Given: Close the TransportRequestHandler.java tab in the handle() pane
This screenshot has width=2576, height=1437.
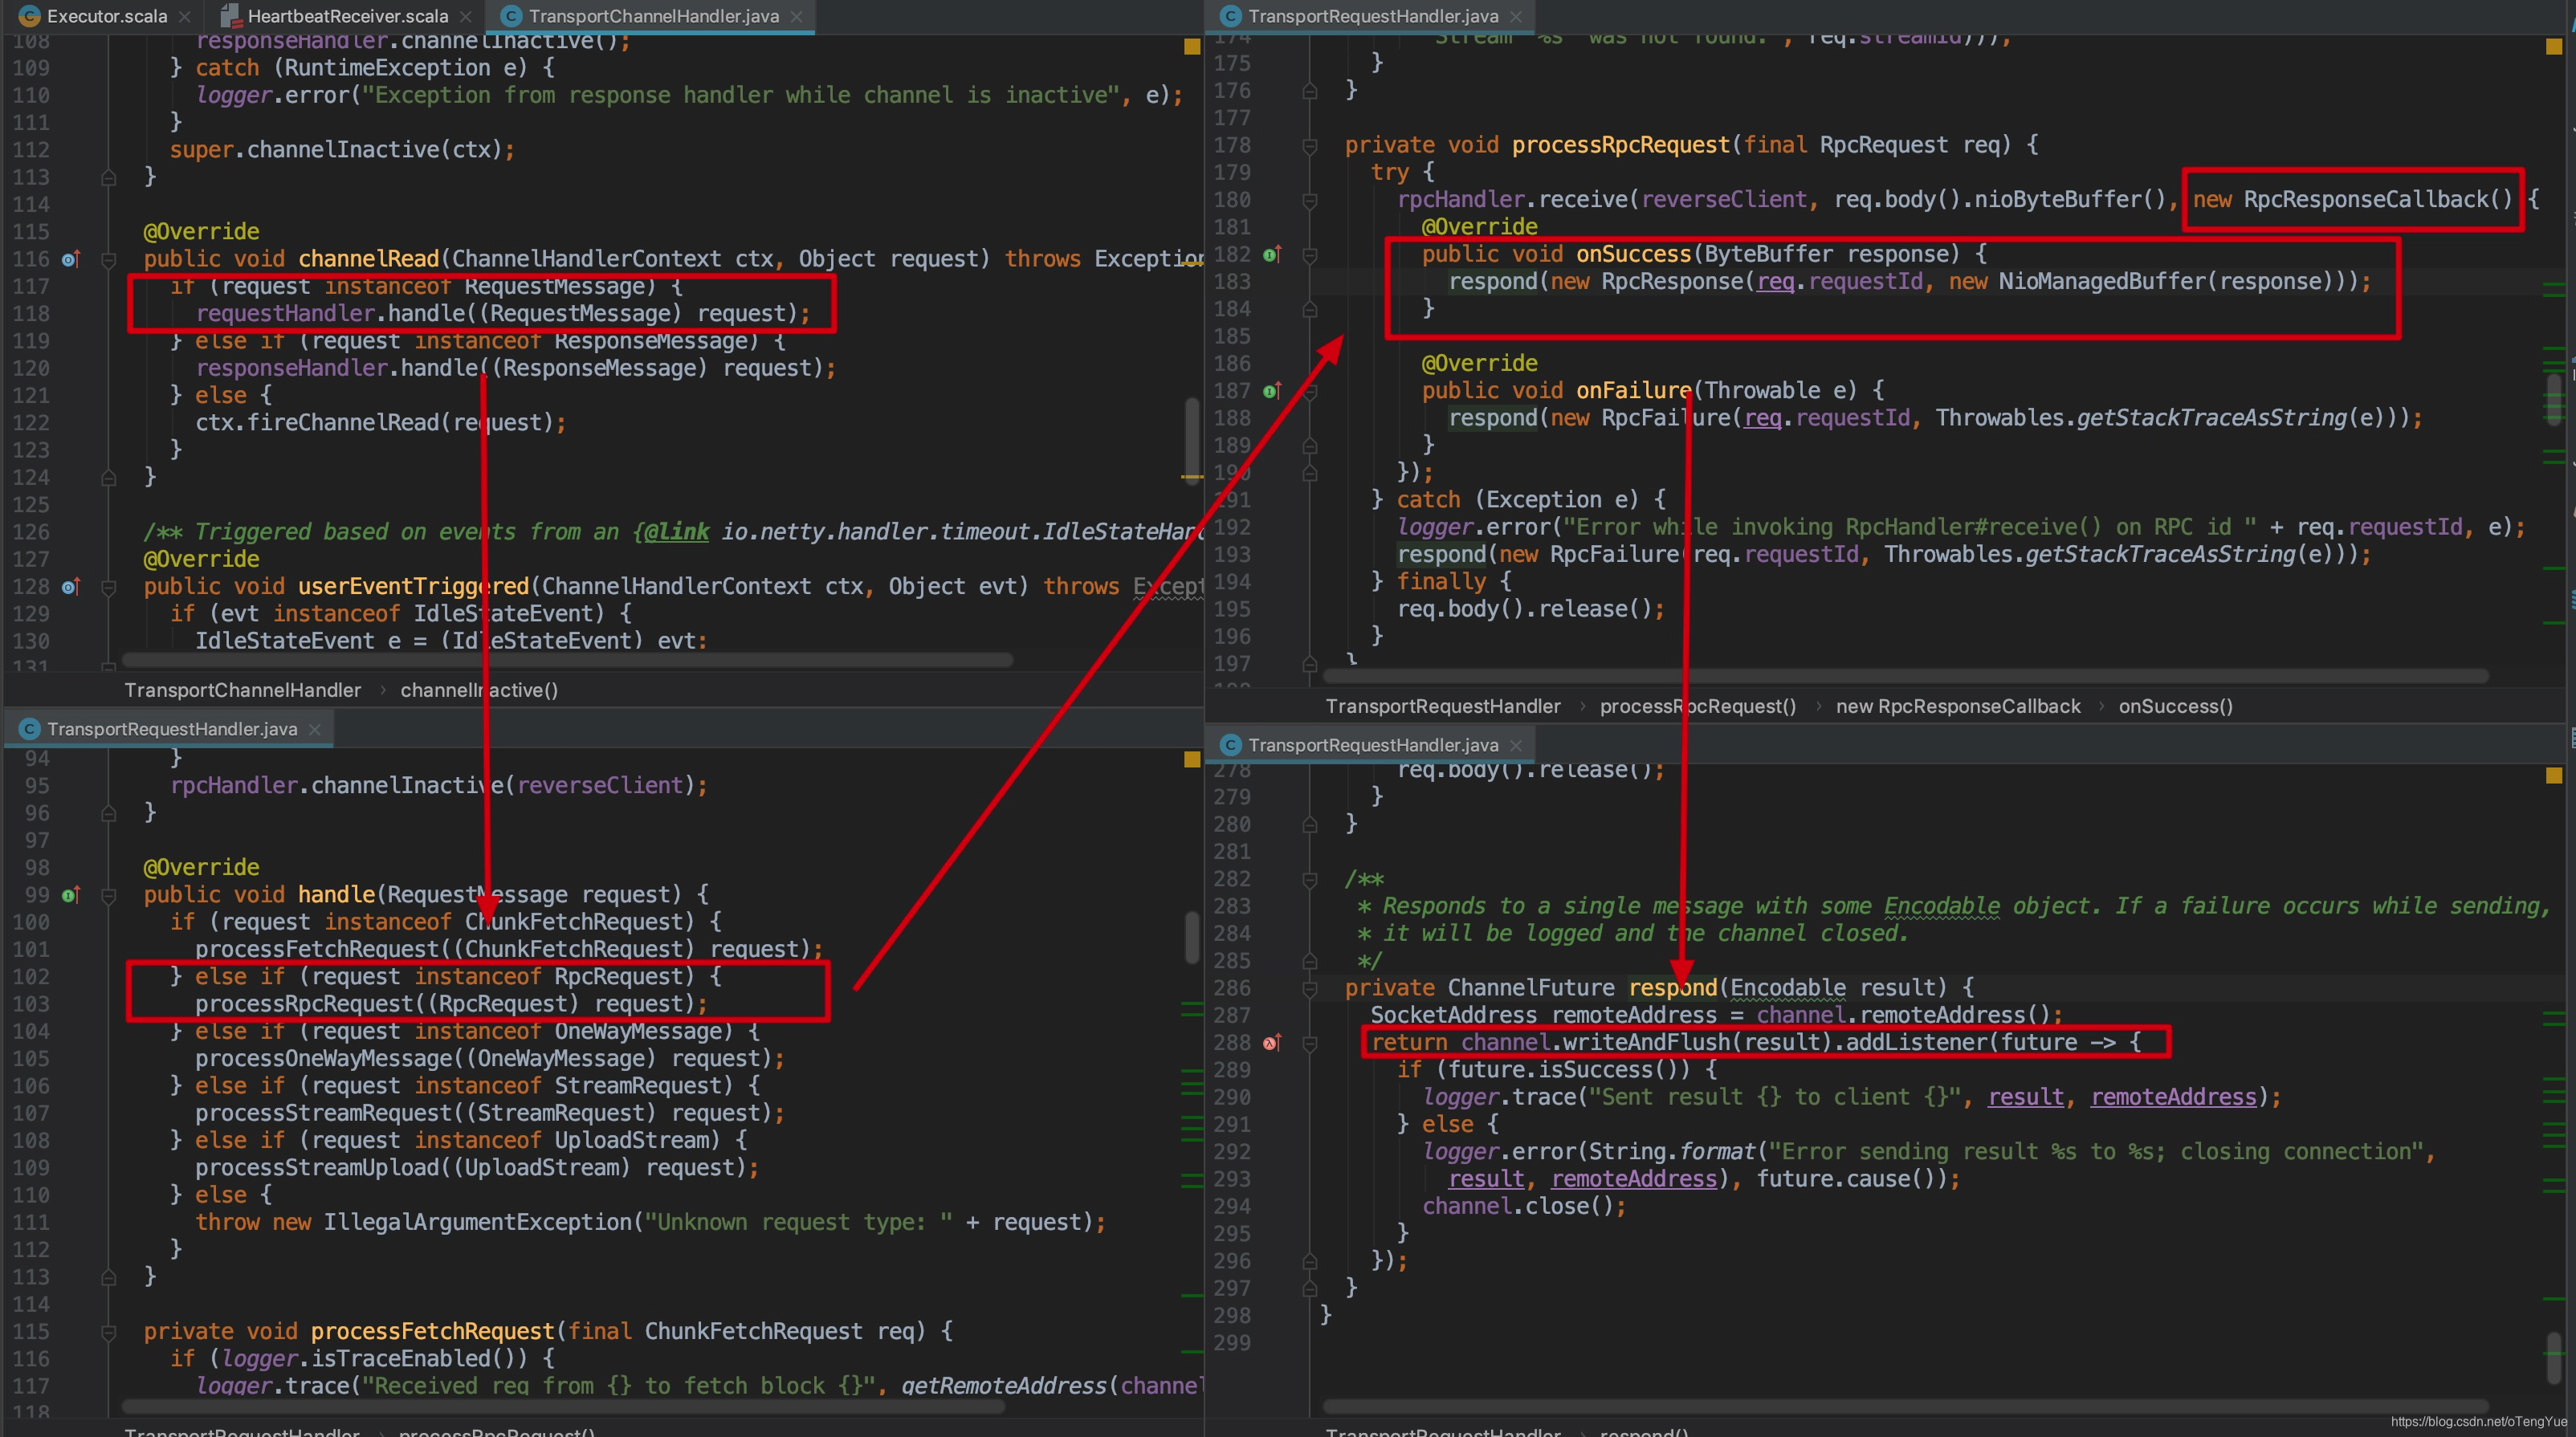Looking at the screenshot, I should coord(315,730).
